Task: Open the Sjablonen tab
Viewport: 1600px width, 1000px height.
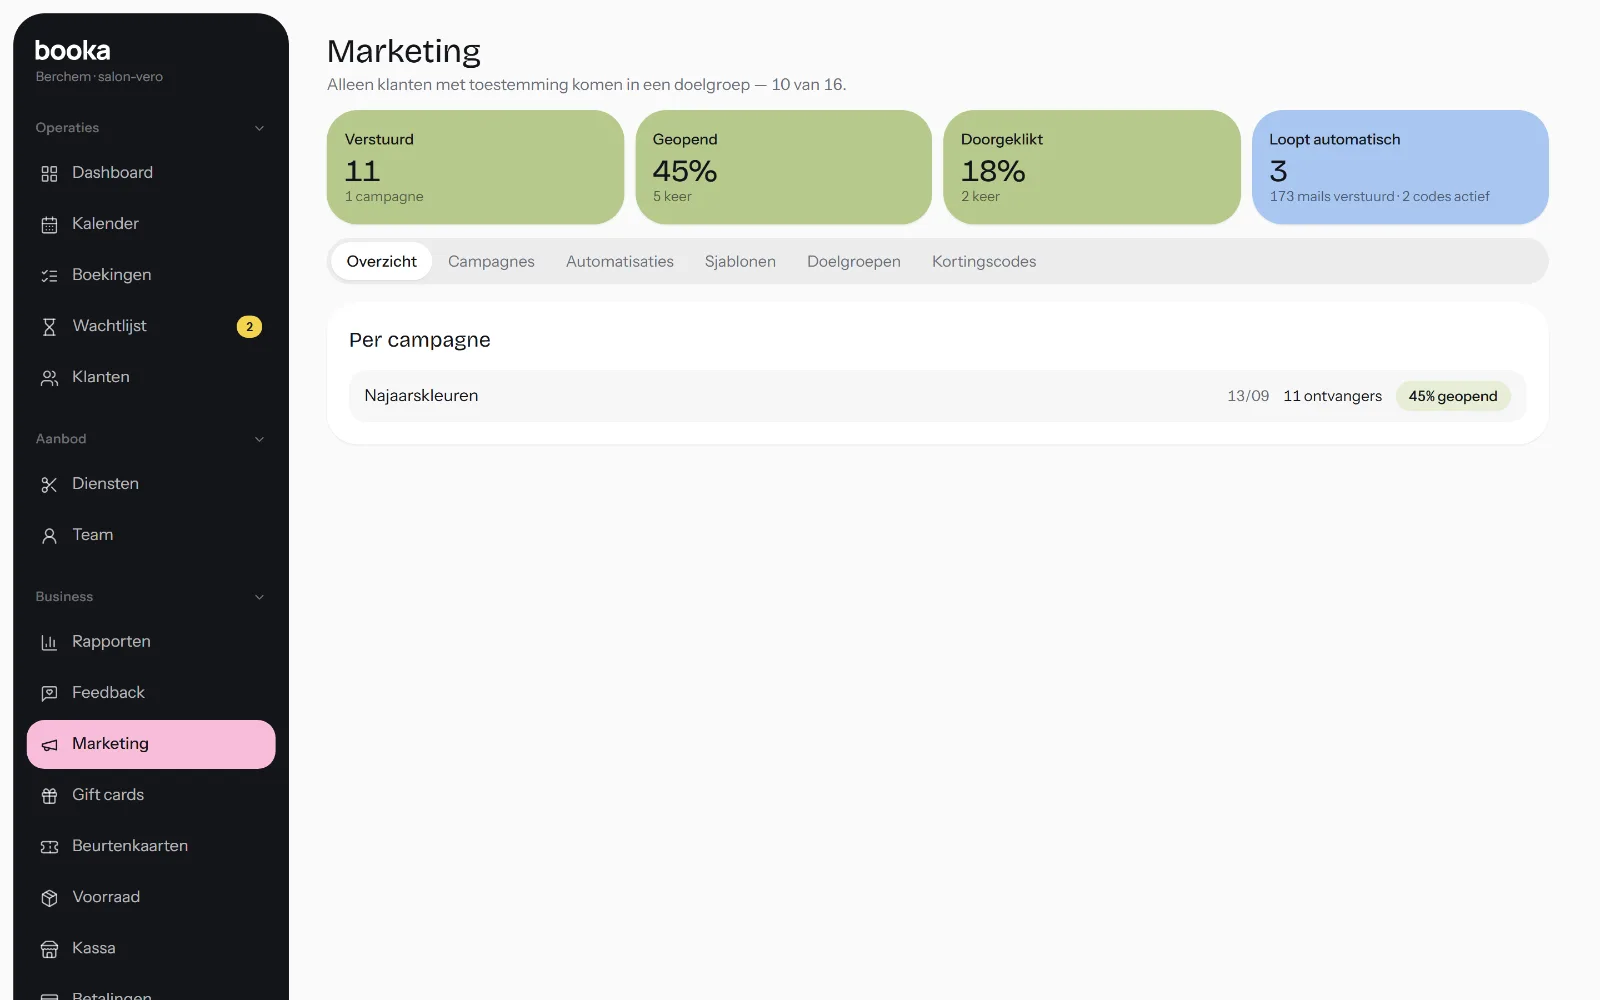Action: point(740,261)
